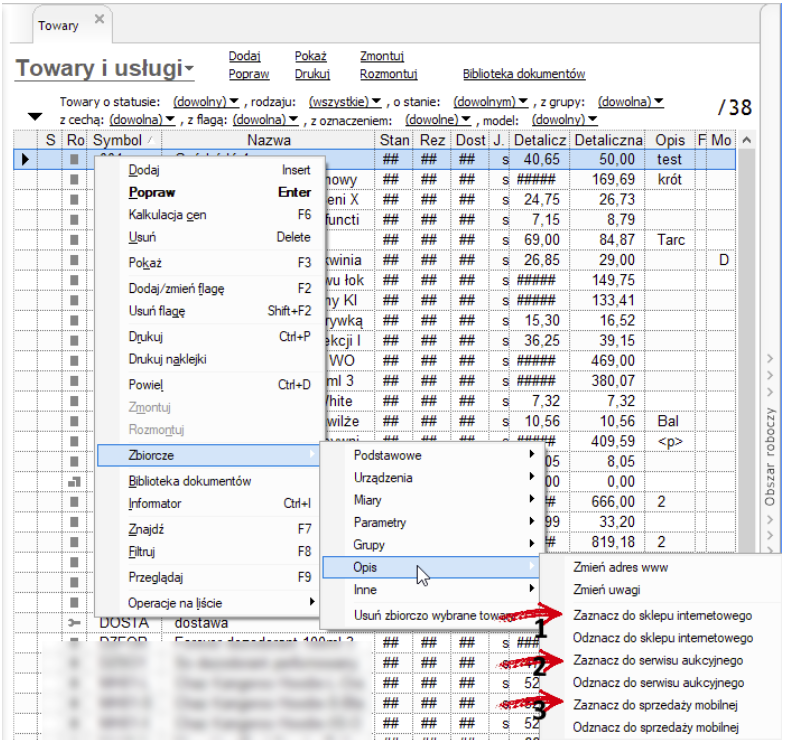Open the o stanie (dowolnym) dropdown
The width and height of the screenshot is (789, 746).
[490, 102]
